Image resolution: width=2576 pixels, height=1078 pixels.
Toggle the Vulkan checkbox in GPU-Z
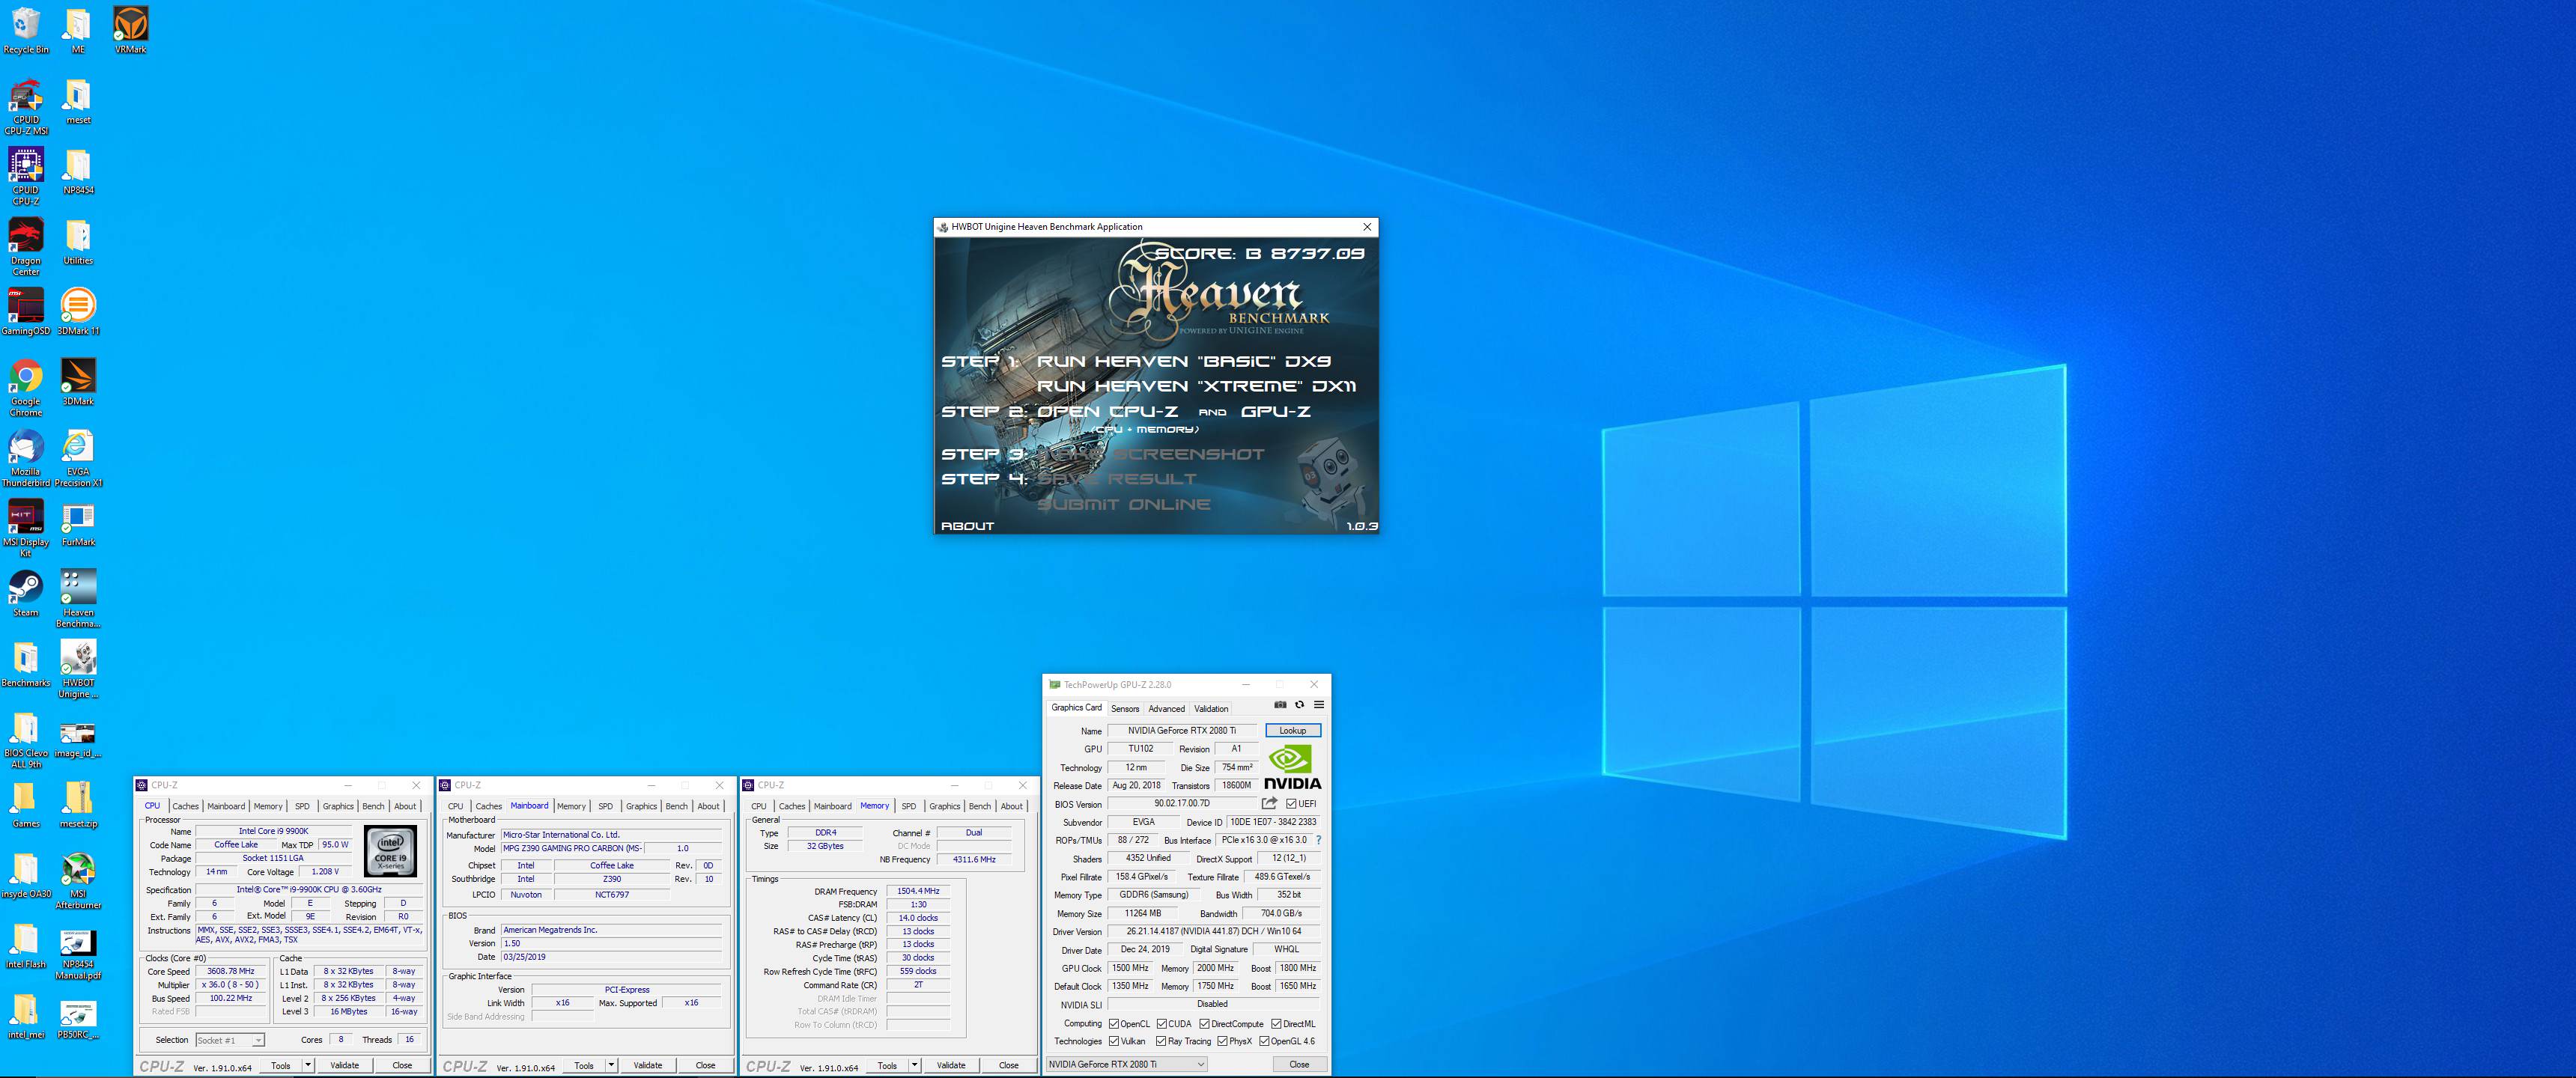[x=1114, y=1041]
